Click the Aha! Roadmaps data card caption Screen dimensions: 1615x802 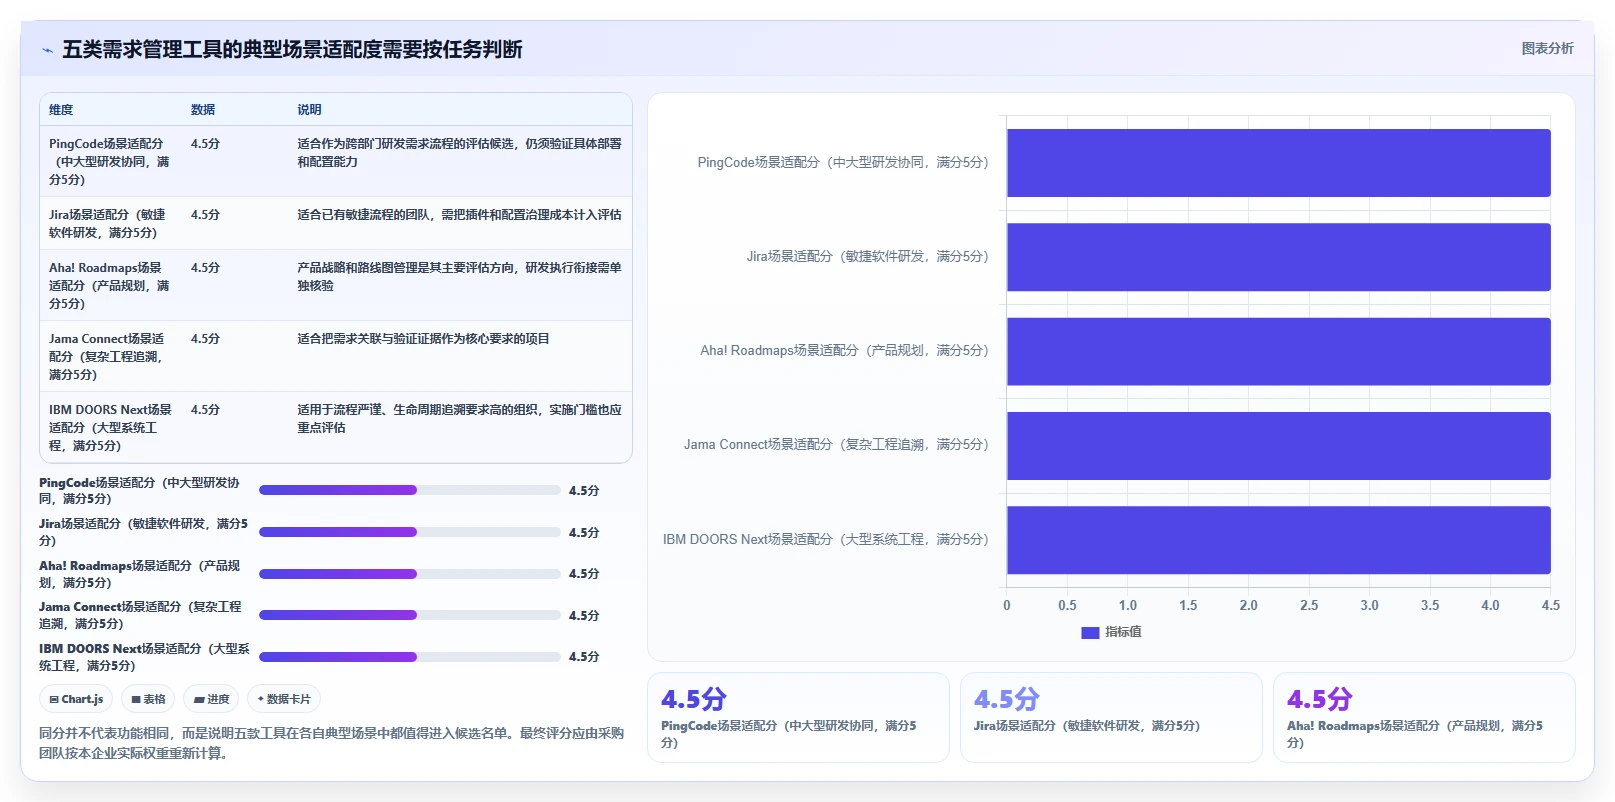(1416, 734)
